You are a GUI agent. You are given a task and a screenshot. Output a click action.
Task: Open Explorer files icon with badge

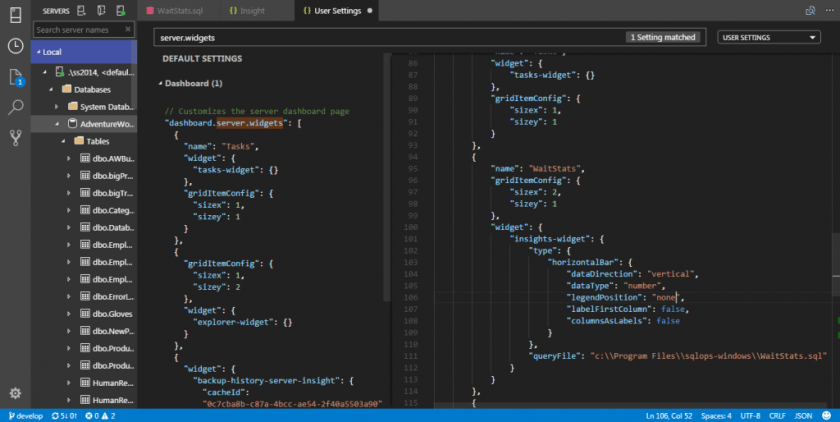16,77
